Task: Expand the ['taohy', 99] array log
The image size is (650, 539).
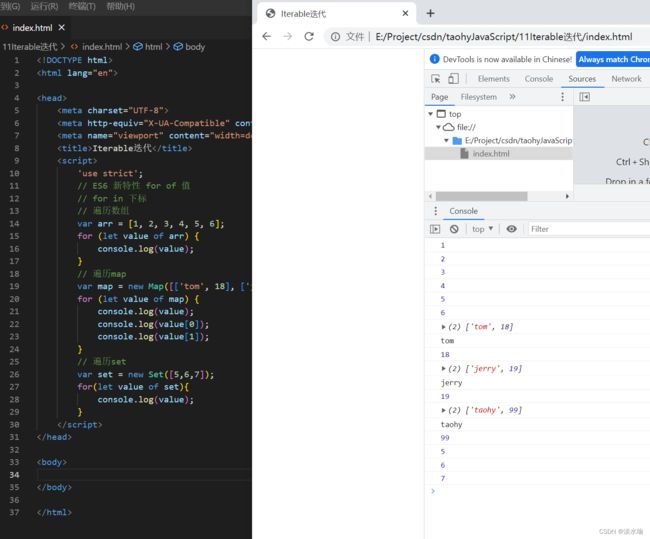Action: (x=444, y=410)
